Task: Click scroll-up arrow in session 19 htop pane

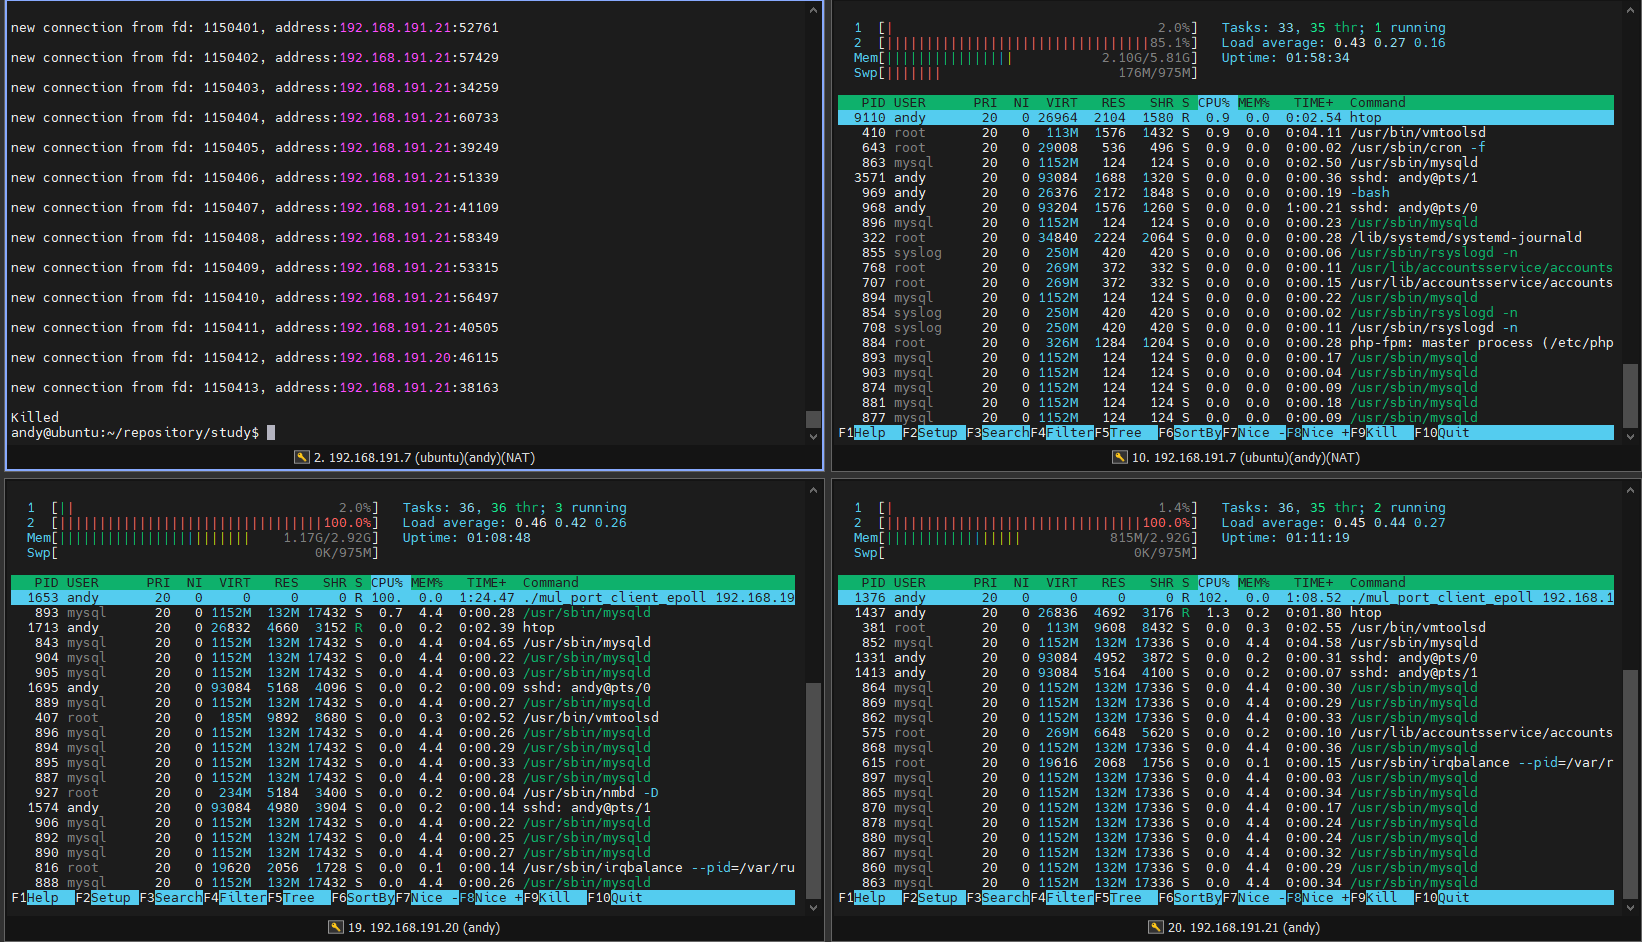Action: tap(813, 491)
